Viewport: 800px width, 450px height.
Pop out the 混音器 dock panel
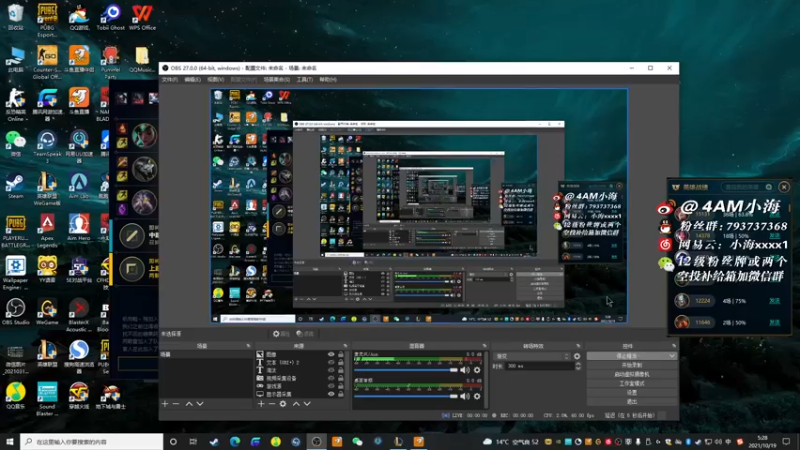pos(485,346)
